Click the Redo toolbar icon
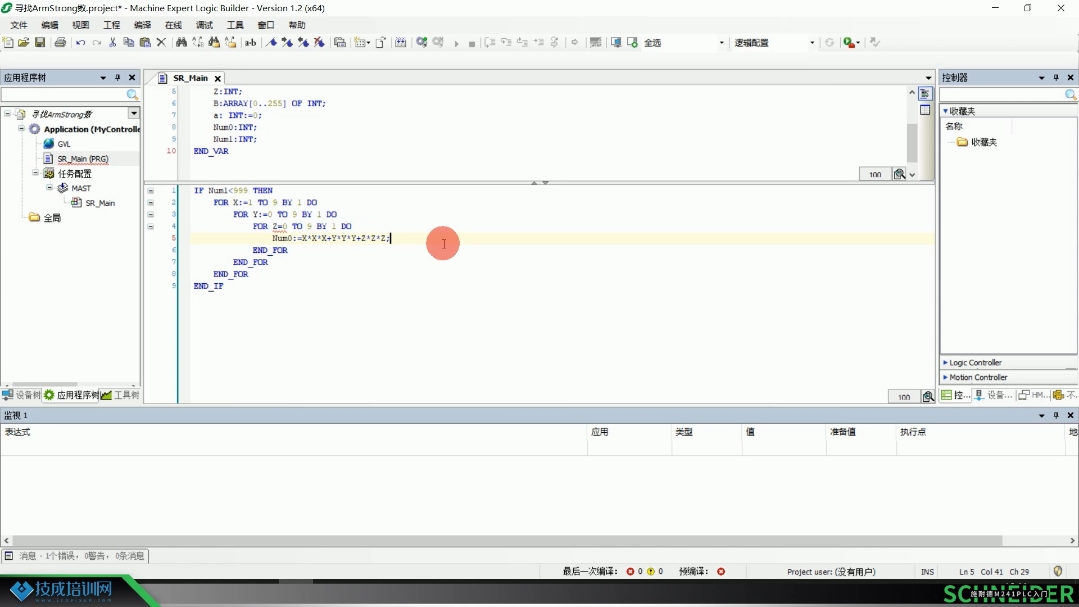This screenshot has width=1079, height=607. point(96,43)
